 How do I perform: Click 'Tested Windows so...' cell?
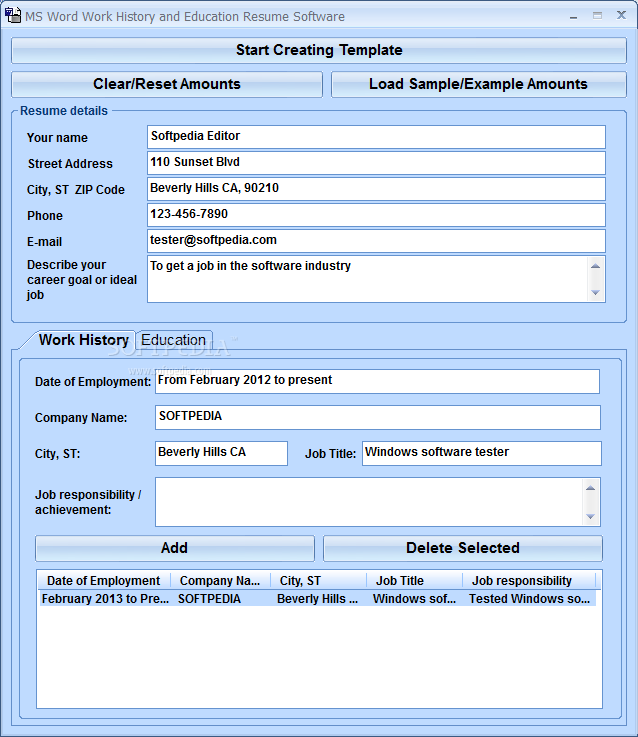coord(529,599)
